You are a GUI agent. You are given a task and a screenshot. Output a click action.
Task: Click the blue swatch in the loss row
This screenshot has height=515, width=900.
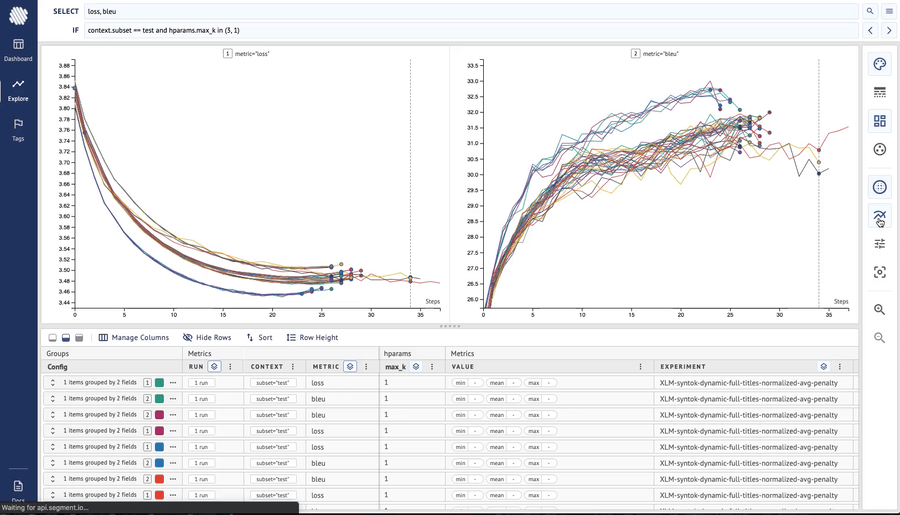[160, 447]
